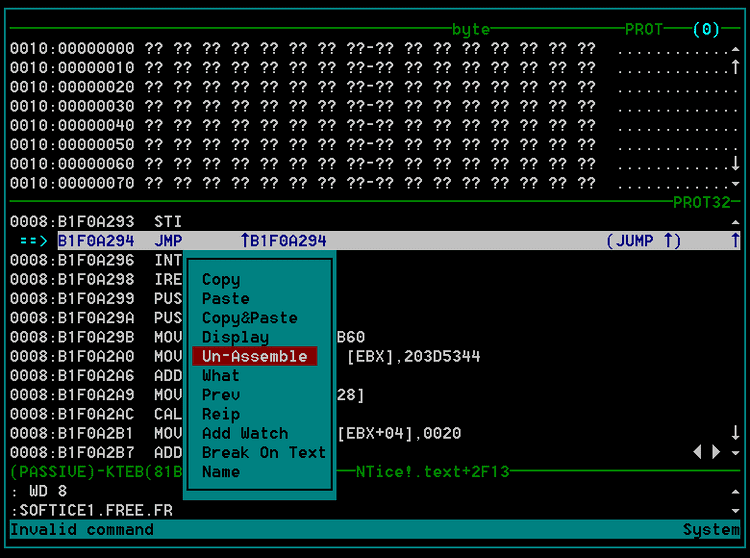Pick Copy&Paste from the popup menu

(x=250, y=318)
